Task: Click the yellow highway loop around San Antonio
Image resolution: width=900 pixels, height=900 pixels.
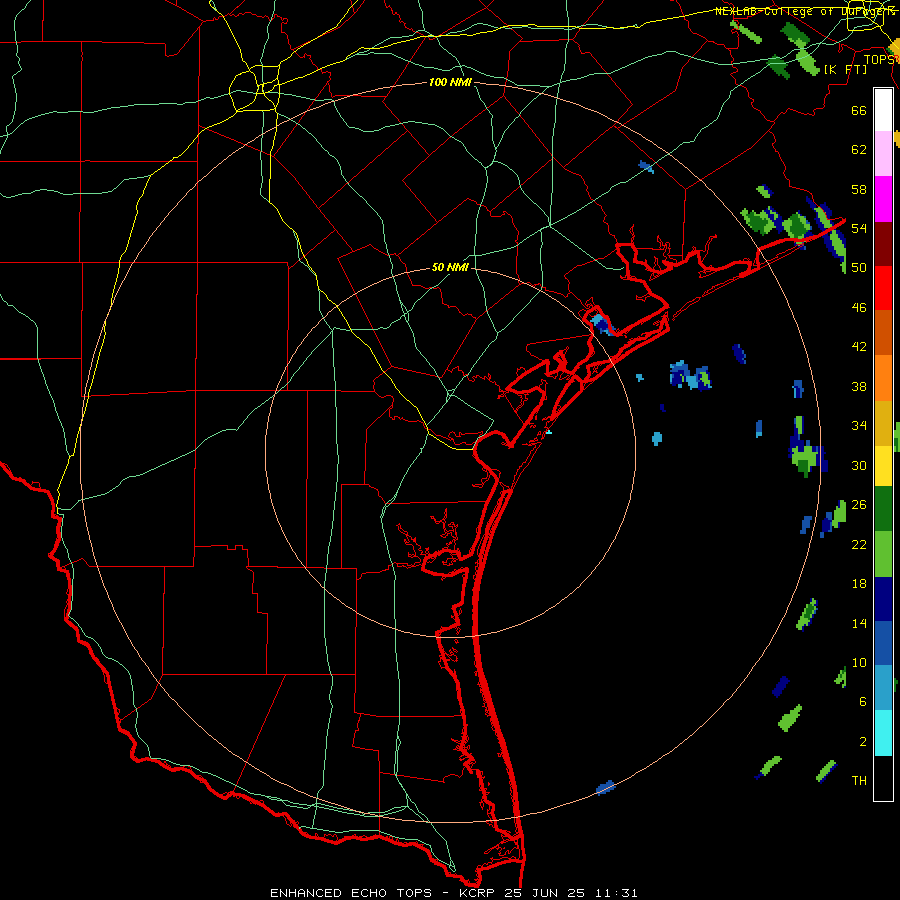Action: [254, 88]
